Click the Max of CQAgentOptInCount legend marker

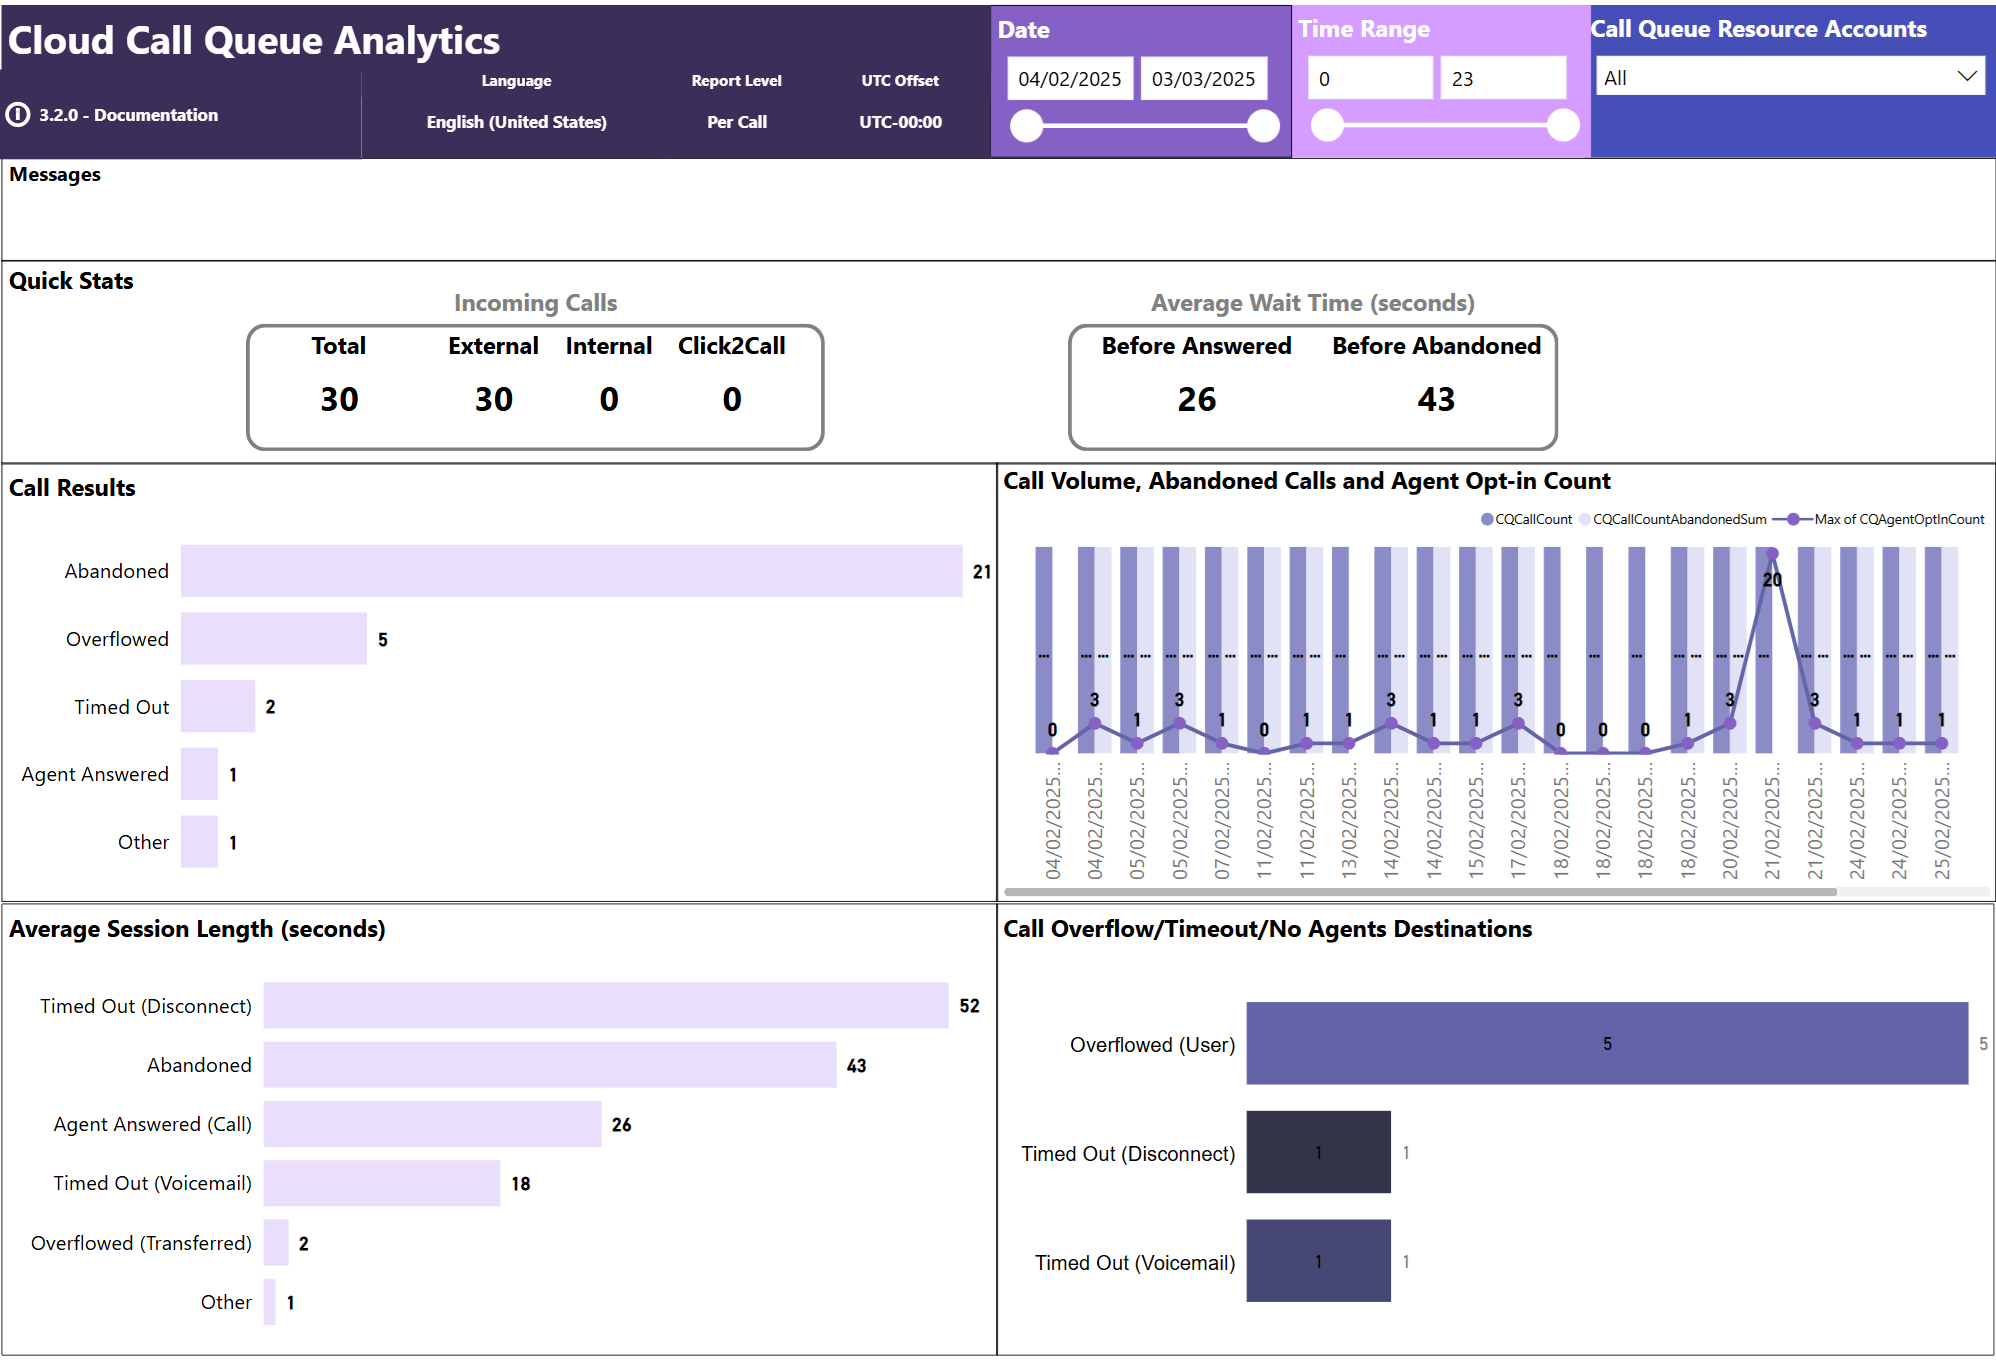[x=1793, y=519]
